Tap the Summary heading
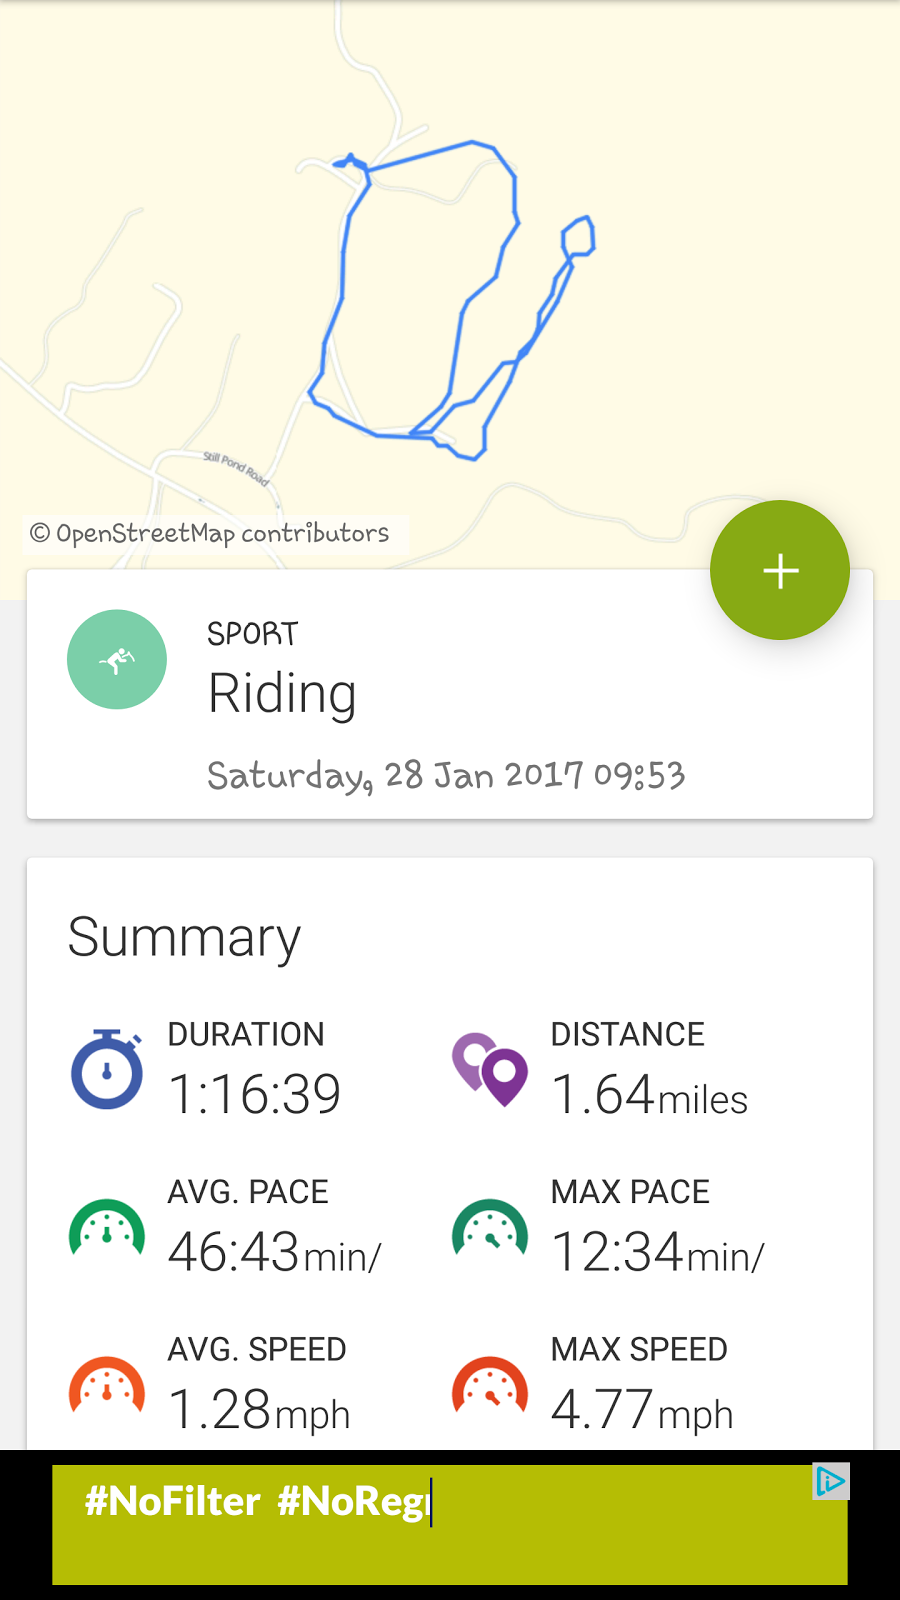The width and height of the screenshot is (900, 1600). click(184, 937)
